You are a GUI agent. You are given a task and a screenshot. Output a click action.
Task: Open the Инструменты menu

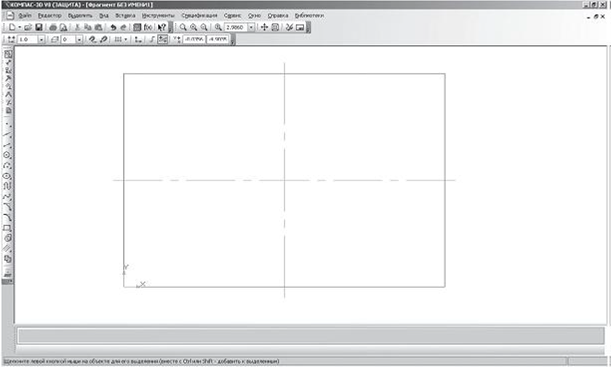(x=158, y=16)
